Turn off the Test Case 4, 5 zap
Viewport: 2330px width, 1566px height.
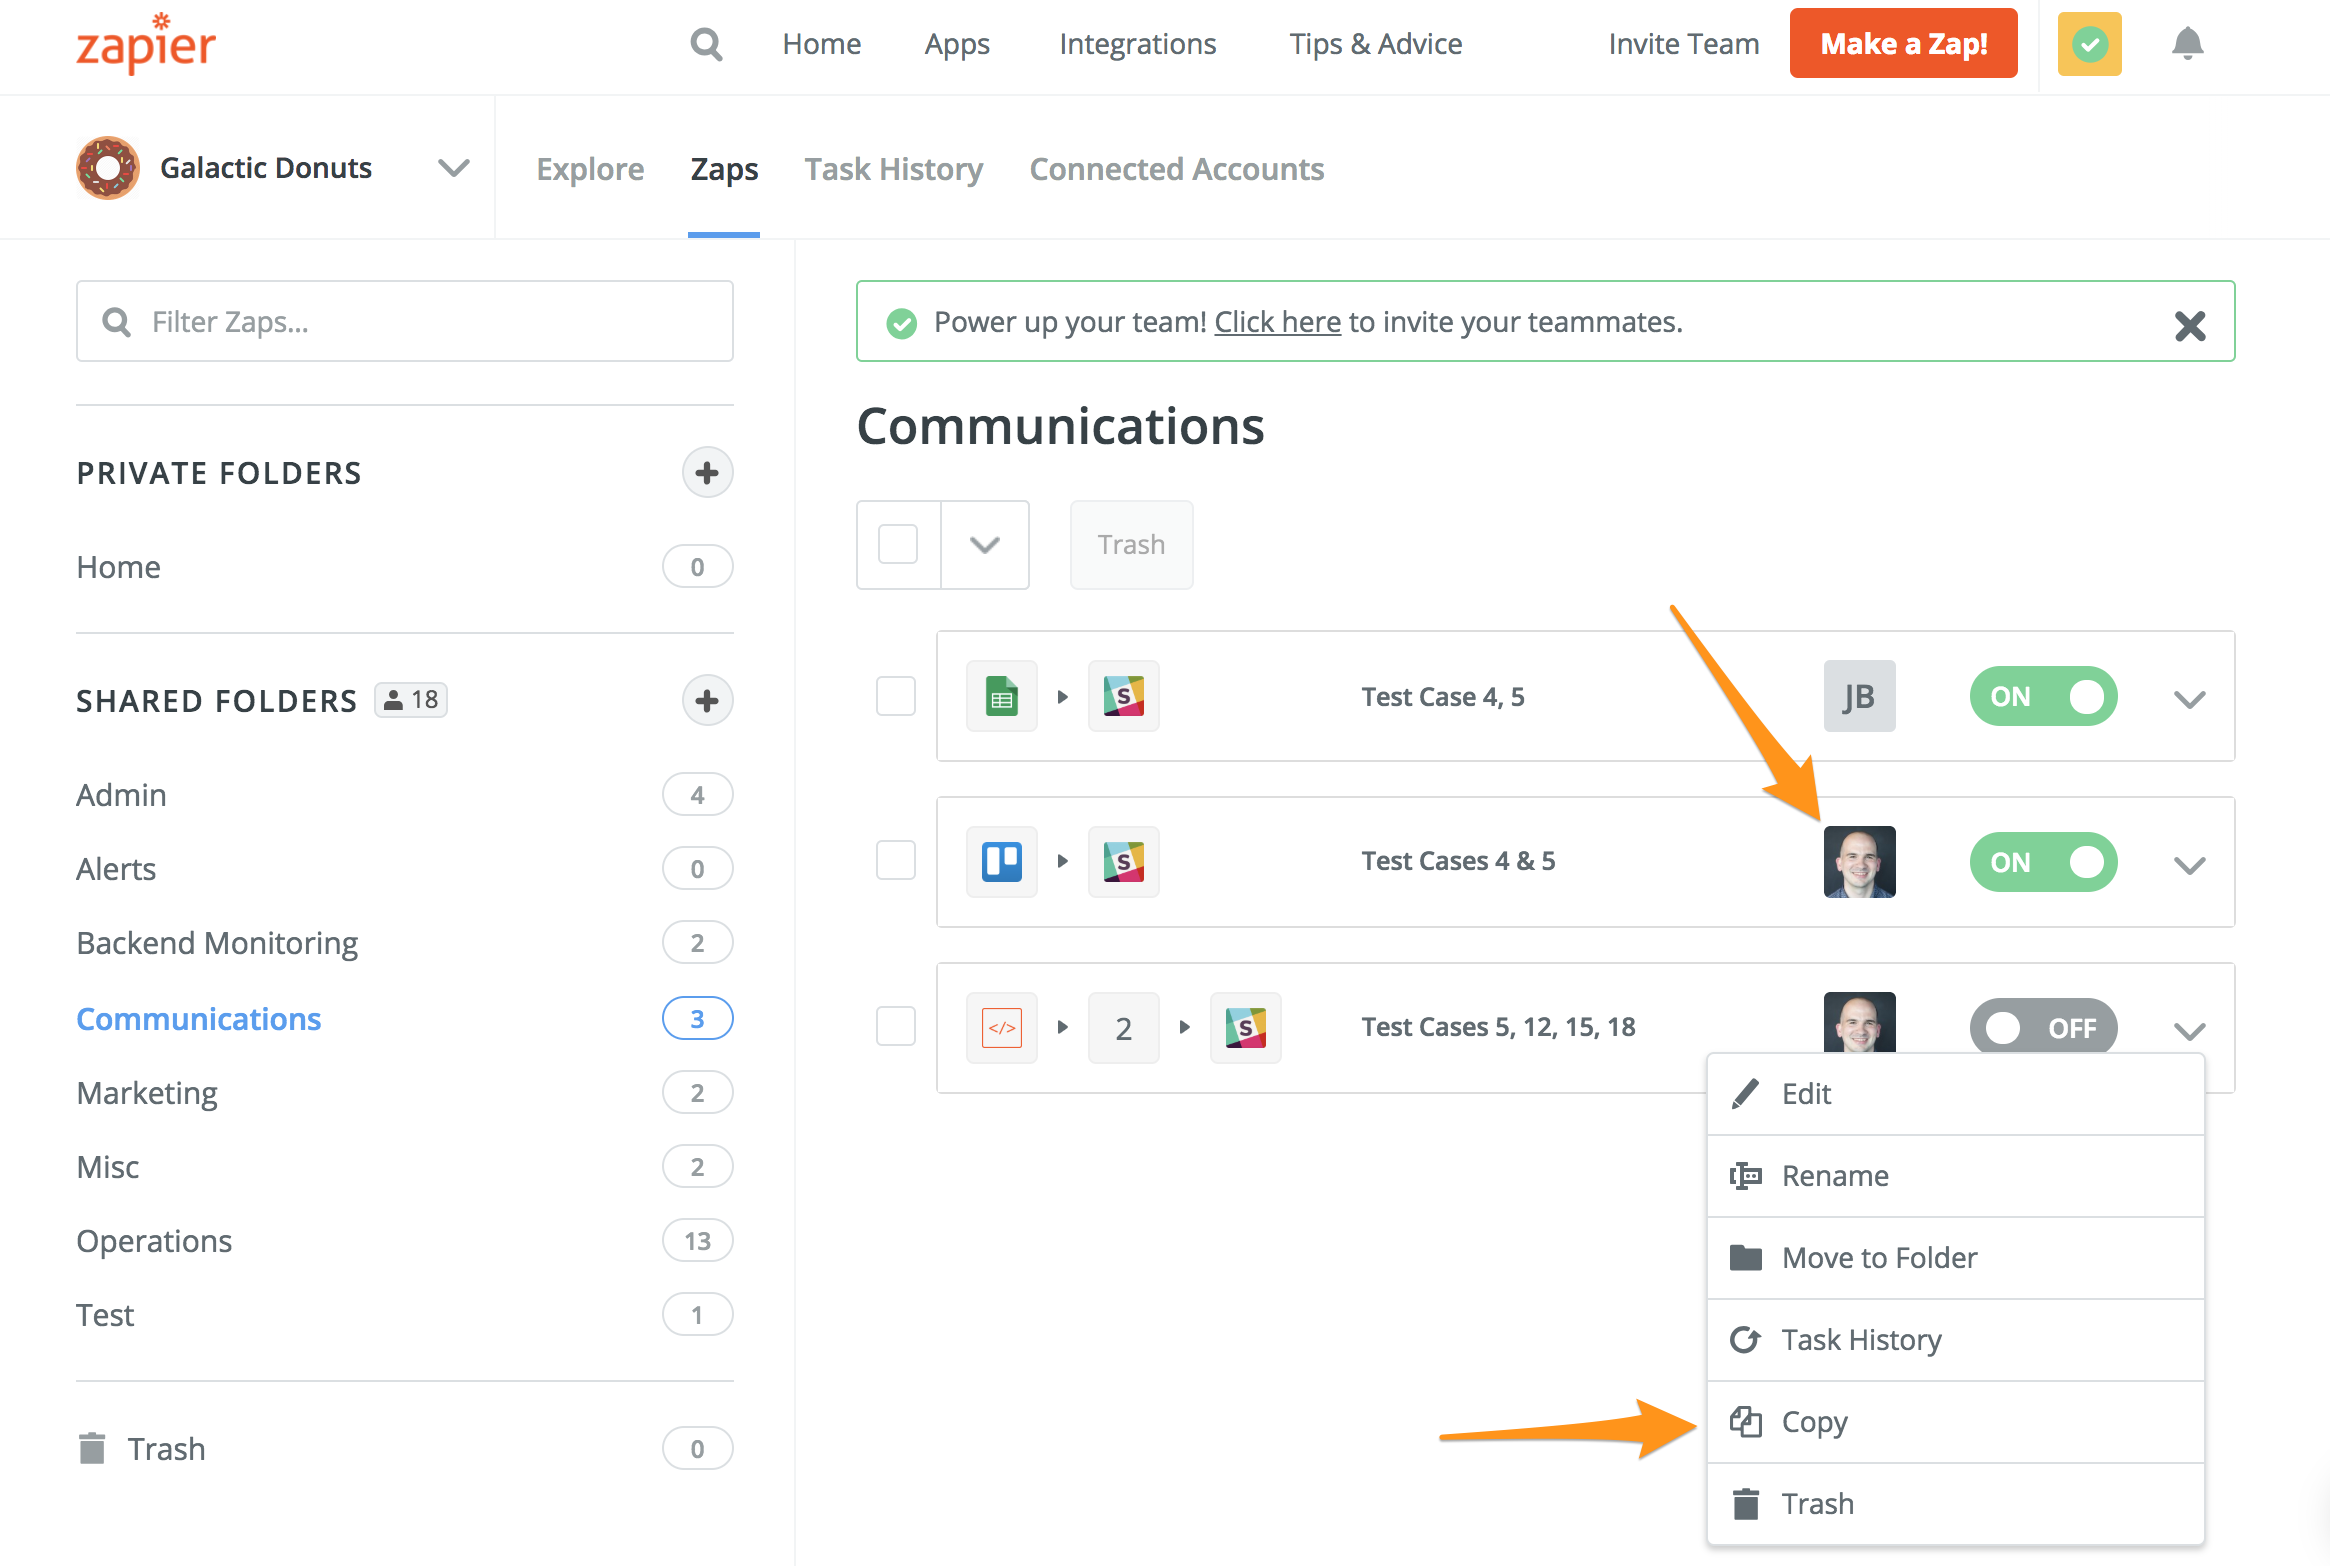(2043, 696)
